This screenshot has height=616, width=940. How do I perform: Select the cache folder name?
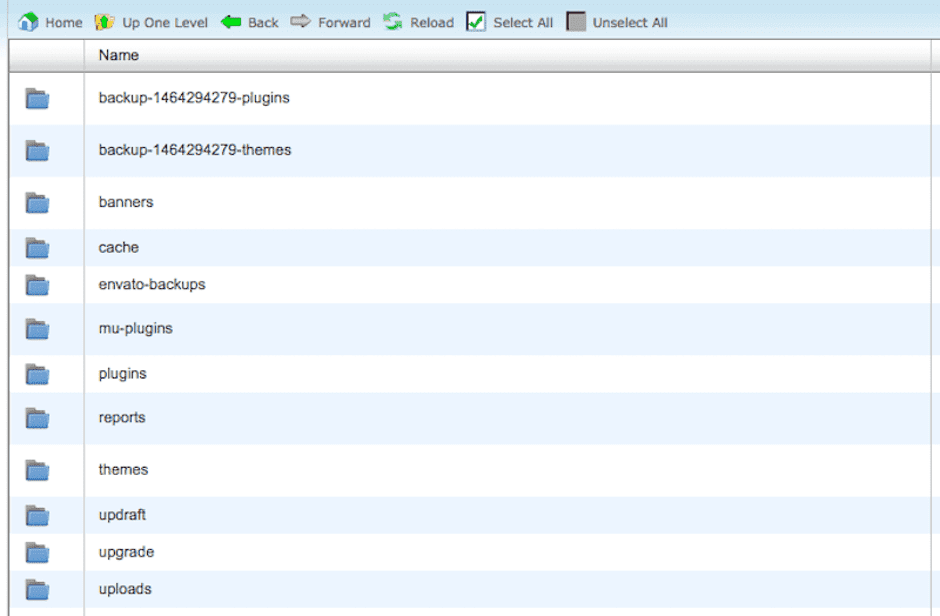point(119,247)
